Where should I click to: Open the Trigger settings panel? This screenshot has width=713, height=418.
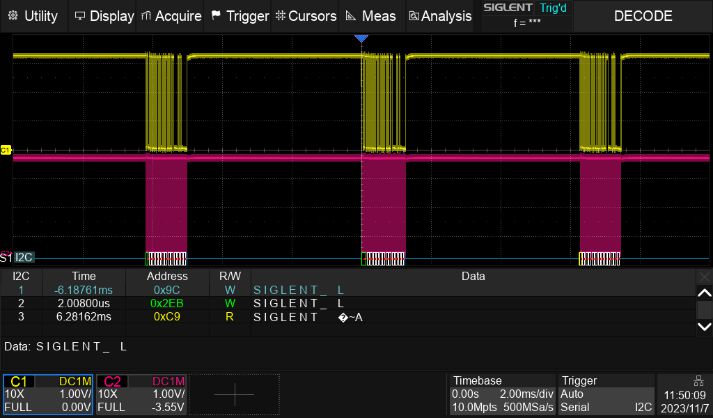(606, 394)
